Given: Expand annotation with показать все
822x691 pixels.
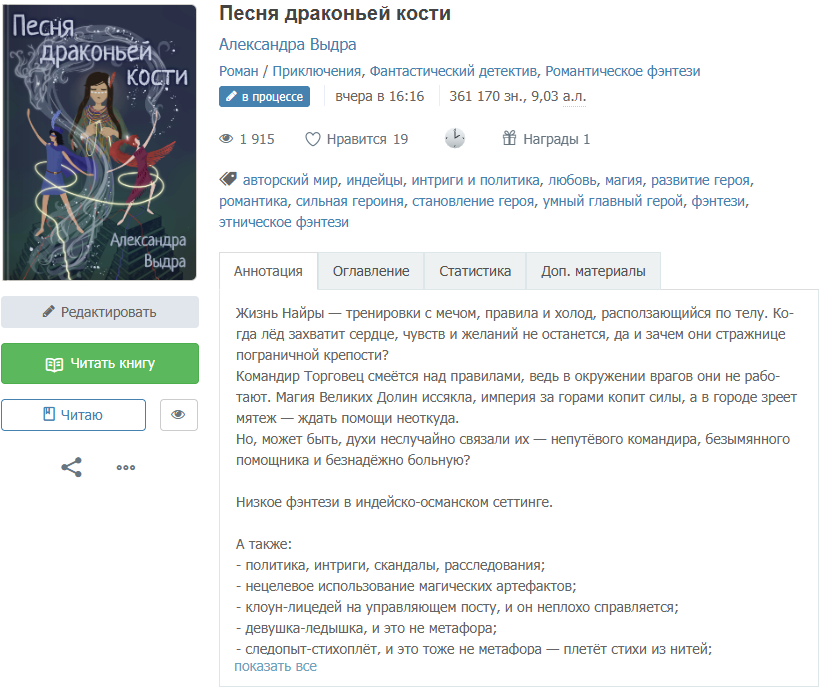Looking at the screenshot, I should (275, 666).
